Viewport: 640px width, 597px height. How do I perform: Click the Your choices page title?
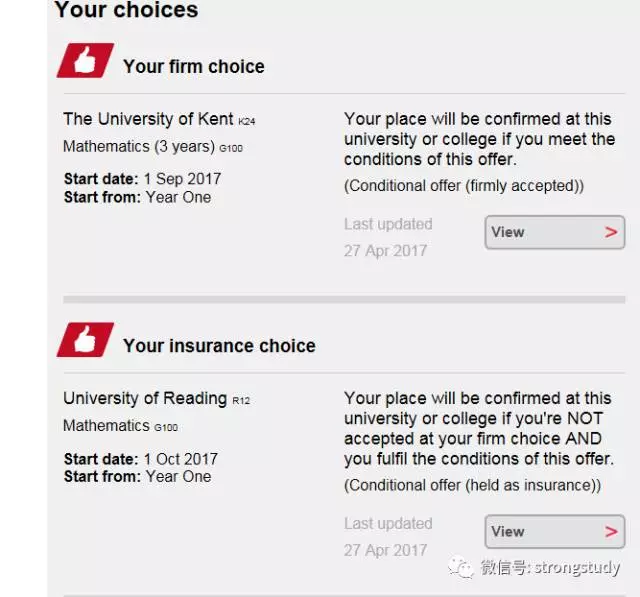pyautogui.click(x=127, y=9)
